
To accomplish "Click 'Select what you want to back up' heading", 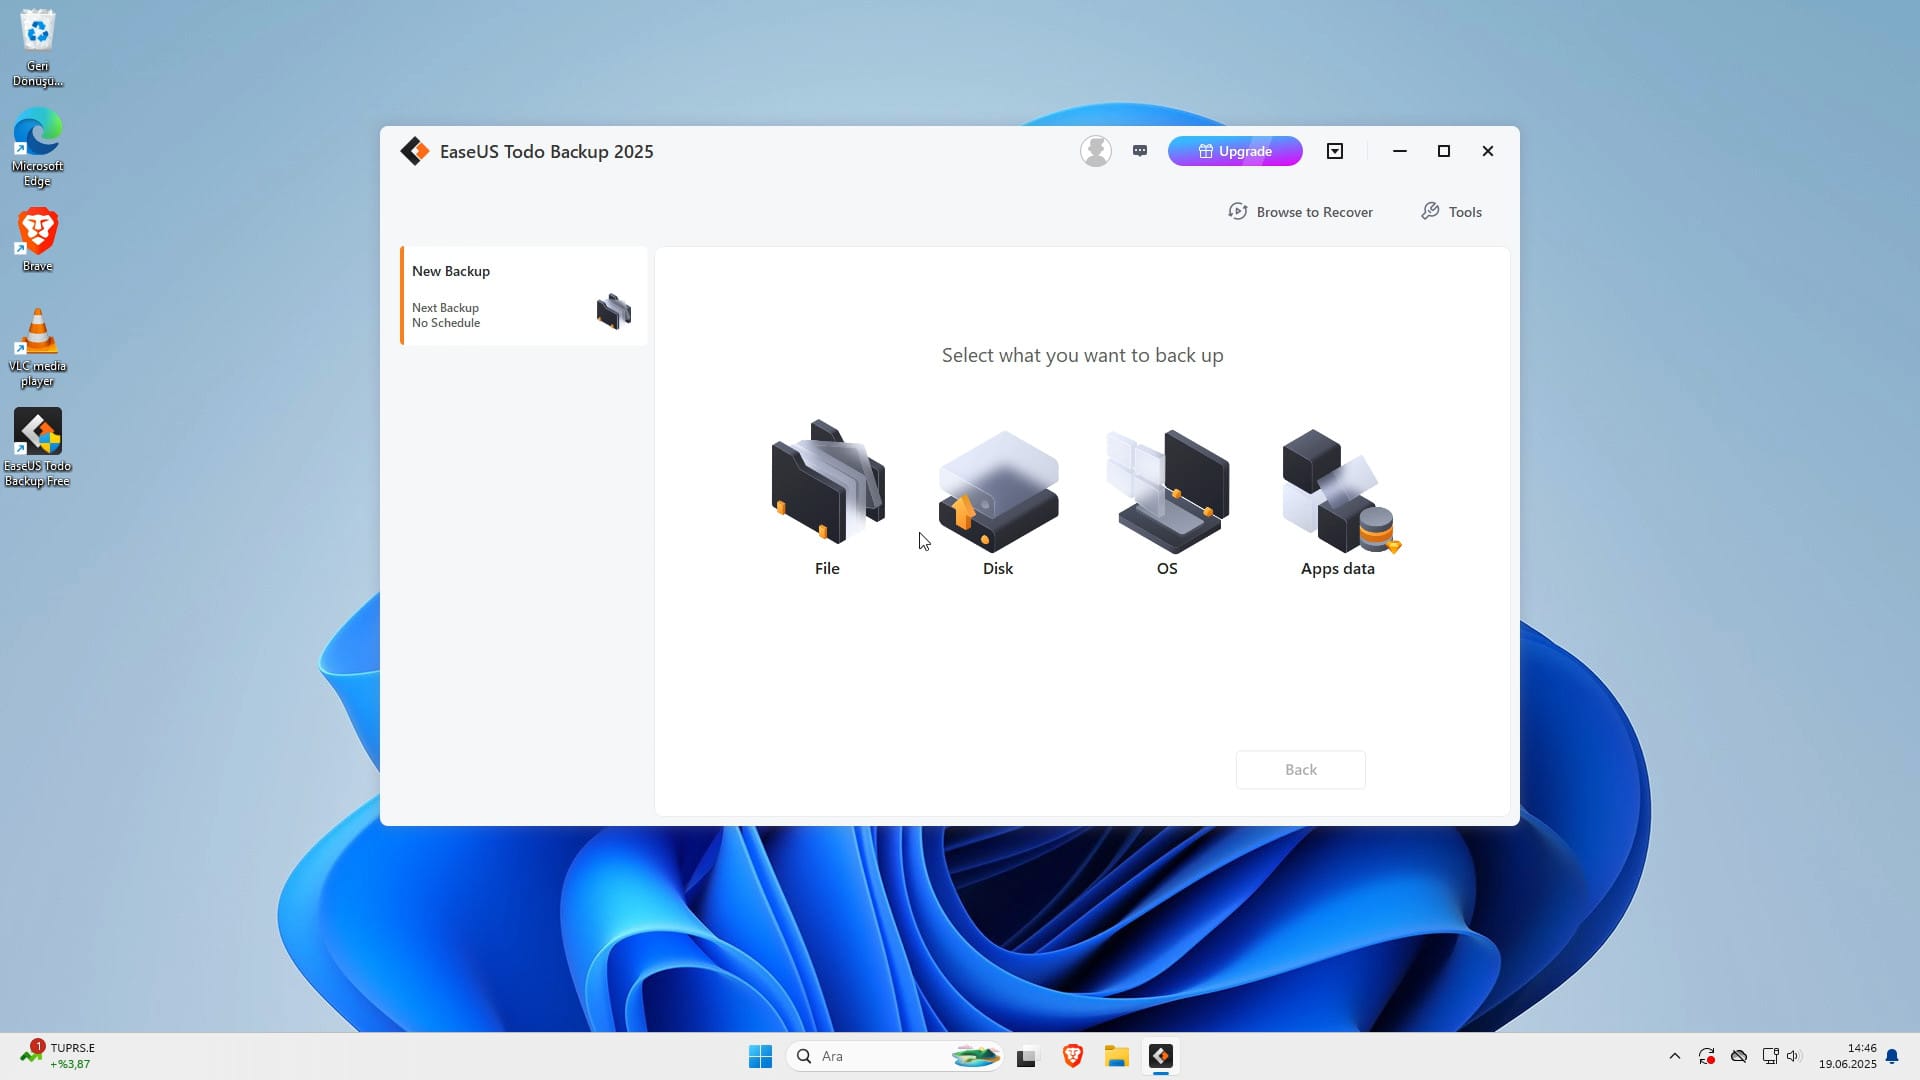I will click(1083, 355).
